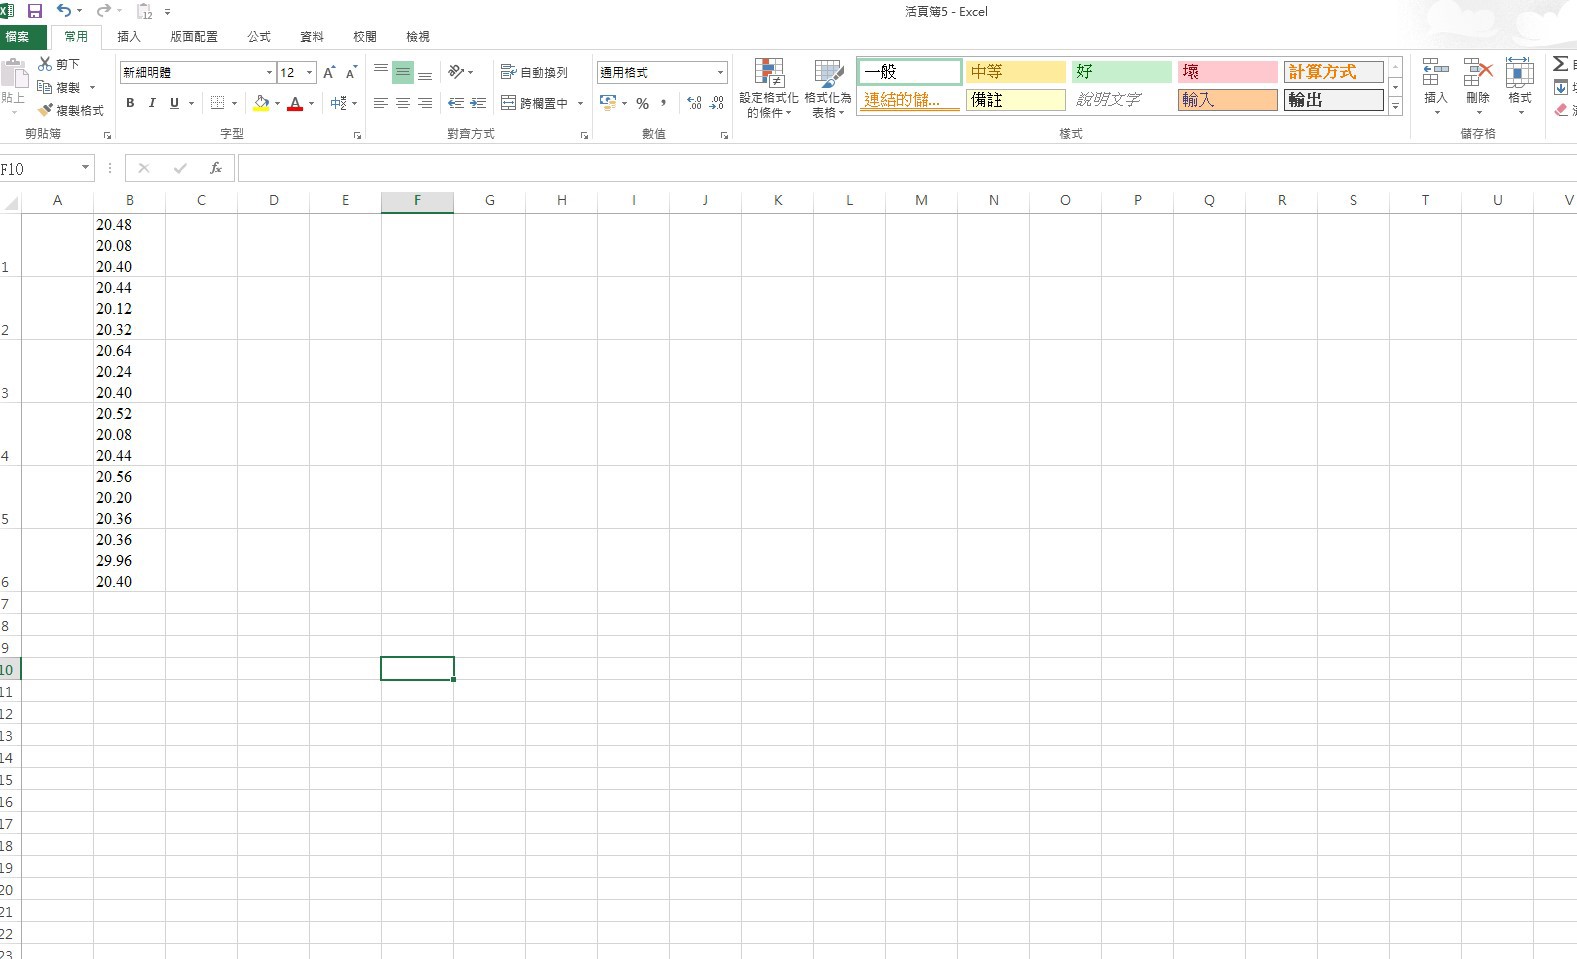This screenshot has height=959, width=1577.
Task: Apply the 好 cell style
Action: point(1122,72)
